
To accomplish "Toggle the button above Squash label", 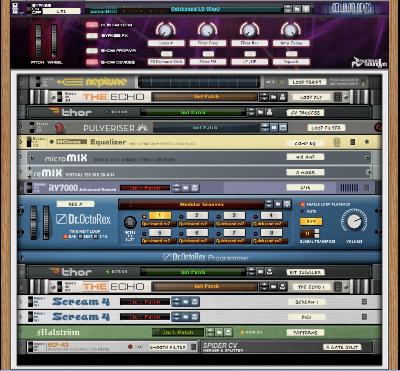I will [291, 54].
